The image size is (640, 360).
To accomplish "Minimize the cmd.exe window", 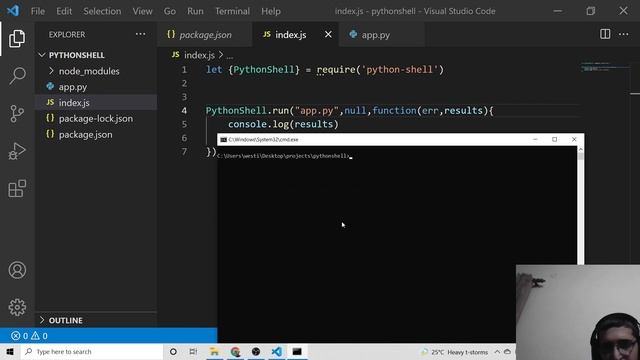I will coord(535,140).
